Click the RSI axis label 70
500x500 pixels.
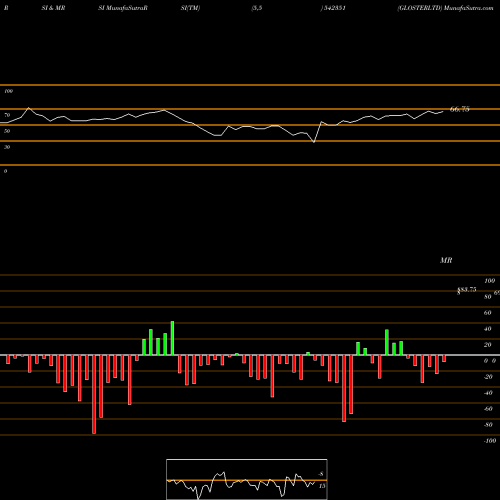tap(7, 115)
